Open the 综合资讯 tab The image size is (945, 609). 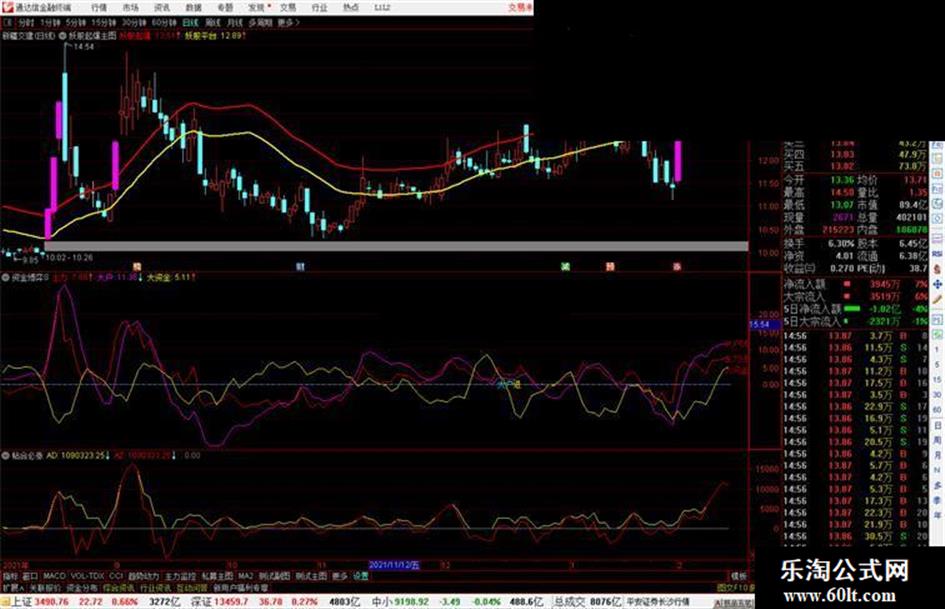(x=119, y=588)
